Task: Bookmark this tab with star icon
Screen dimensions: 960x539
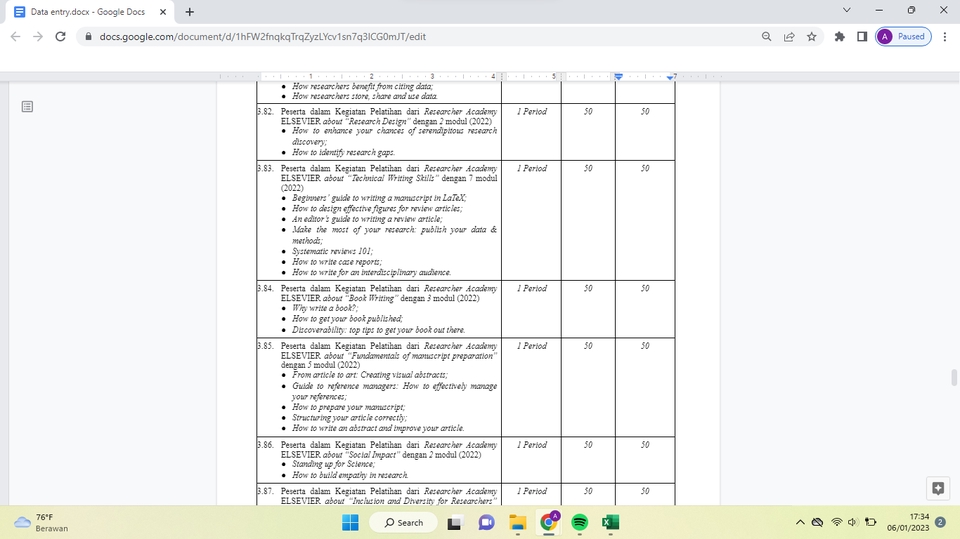Action: pos(812,37)
